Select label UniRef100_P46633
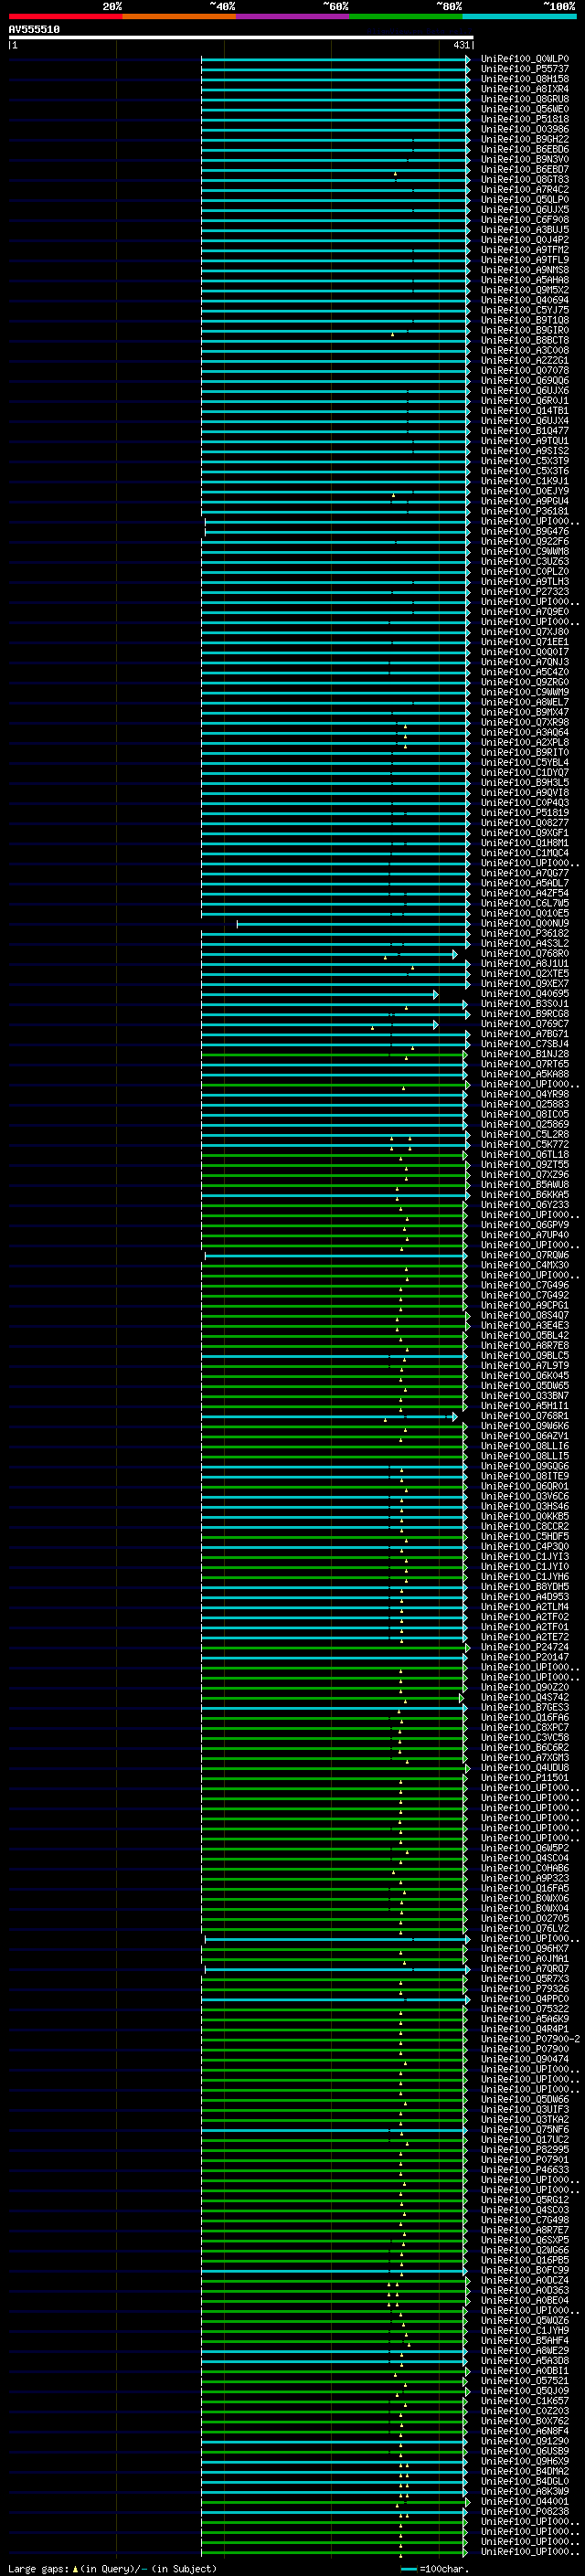The width and height of the screenshot is (585, 2576). [525, 2169]
